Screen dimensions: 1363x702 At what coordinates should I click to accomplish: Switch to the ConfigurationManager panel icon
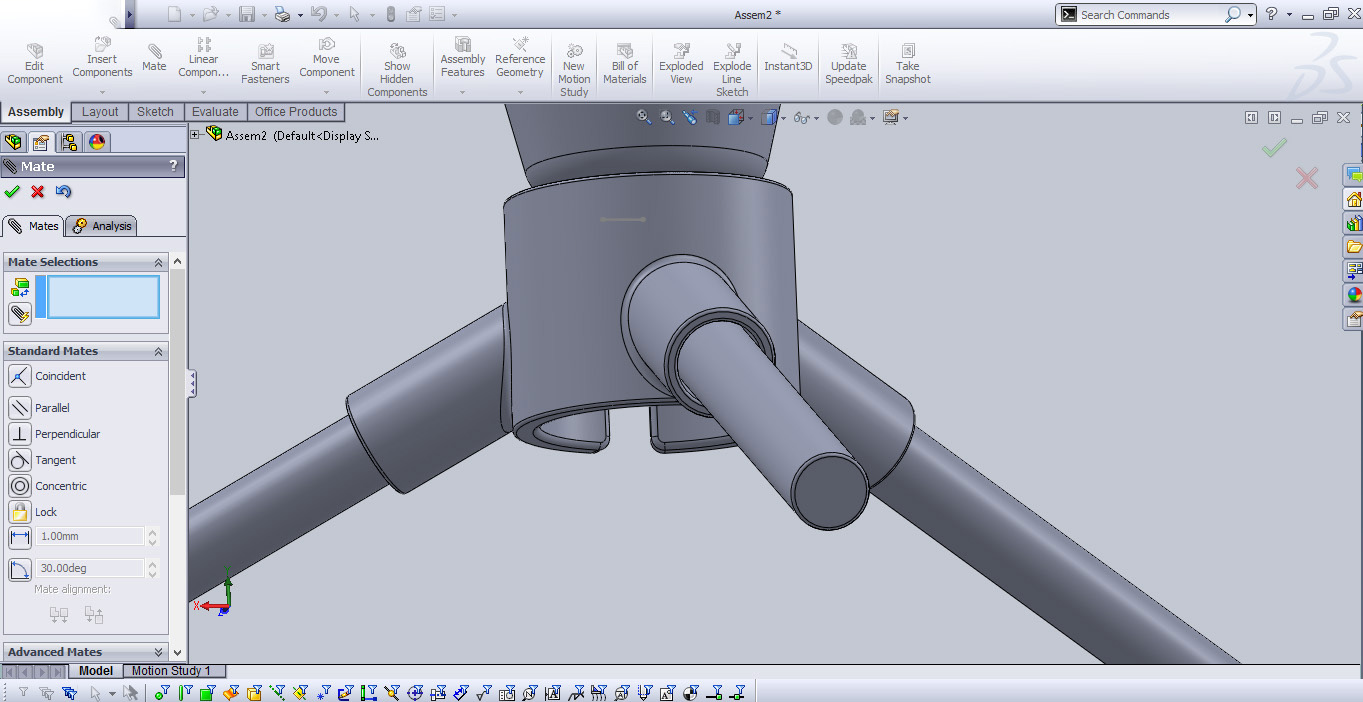pos(68,142)
